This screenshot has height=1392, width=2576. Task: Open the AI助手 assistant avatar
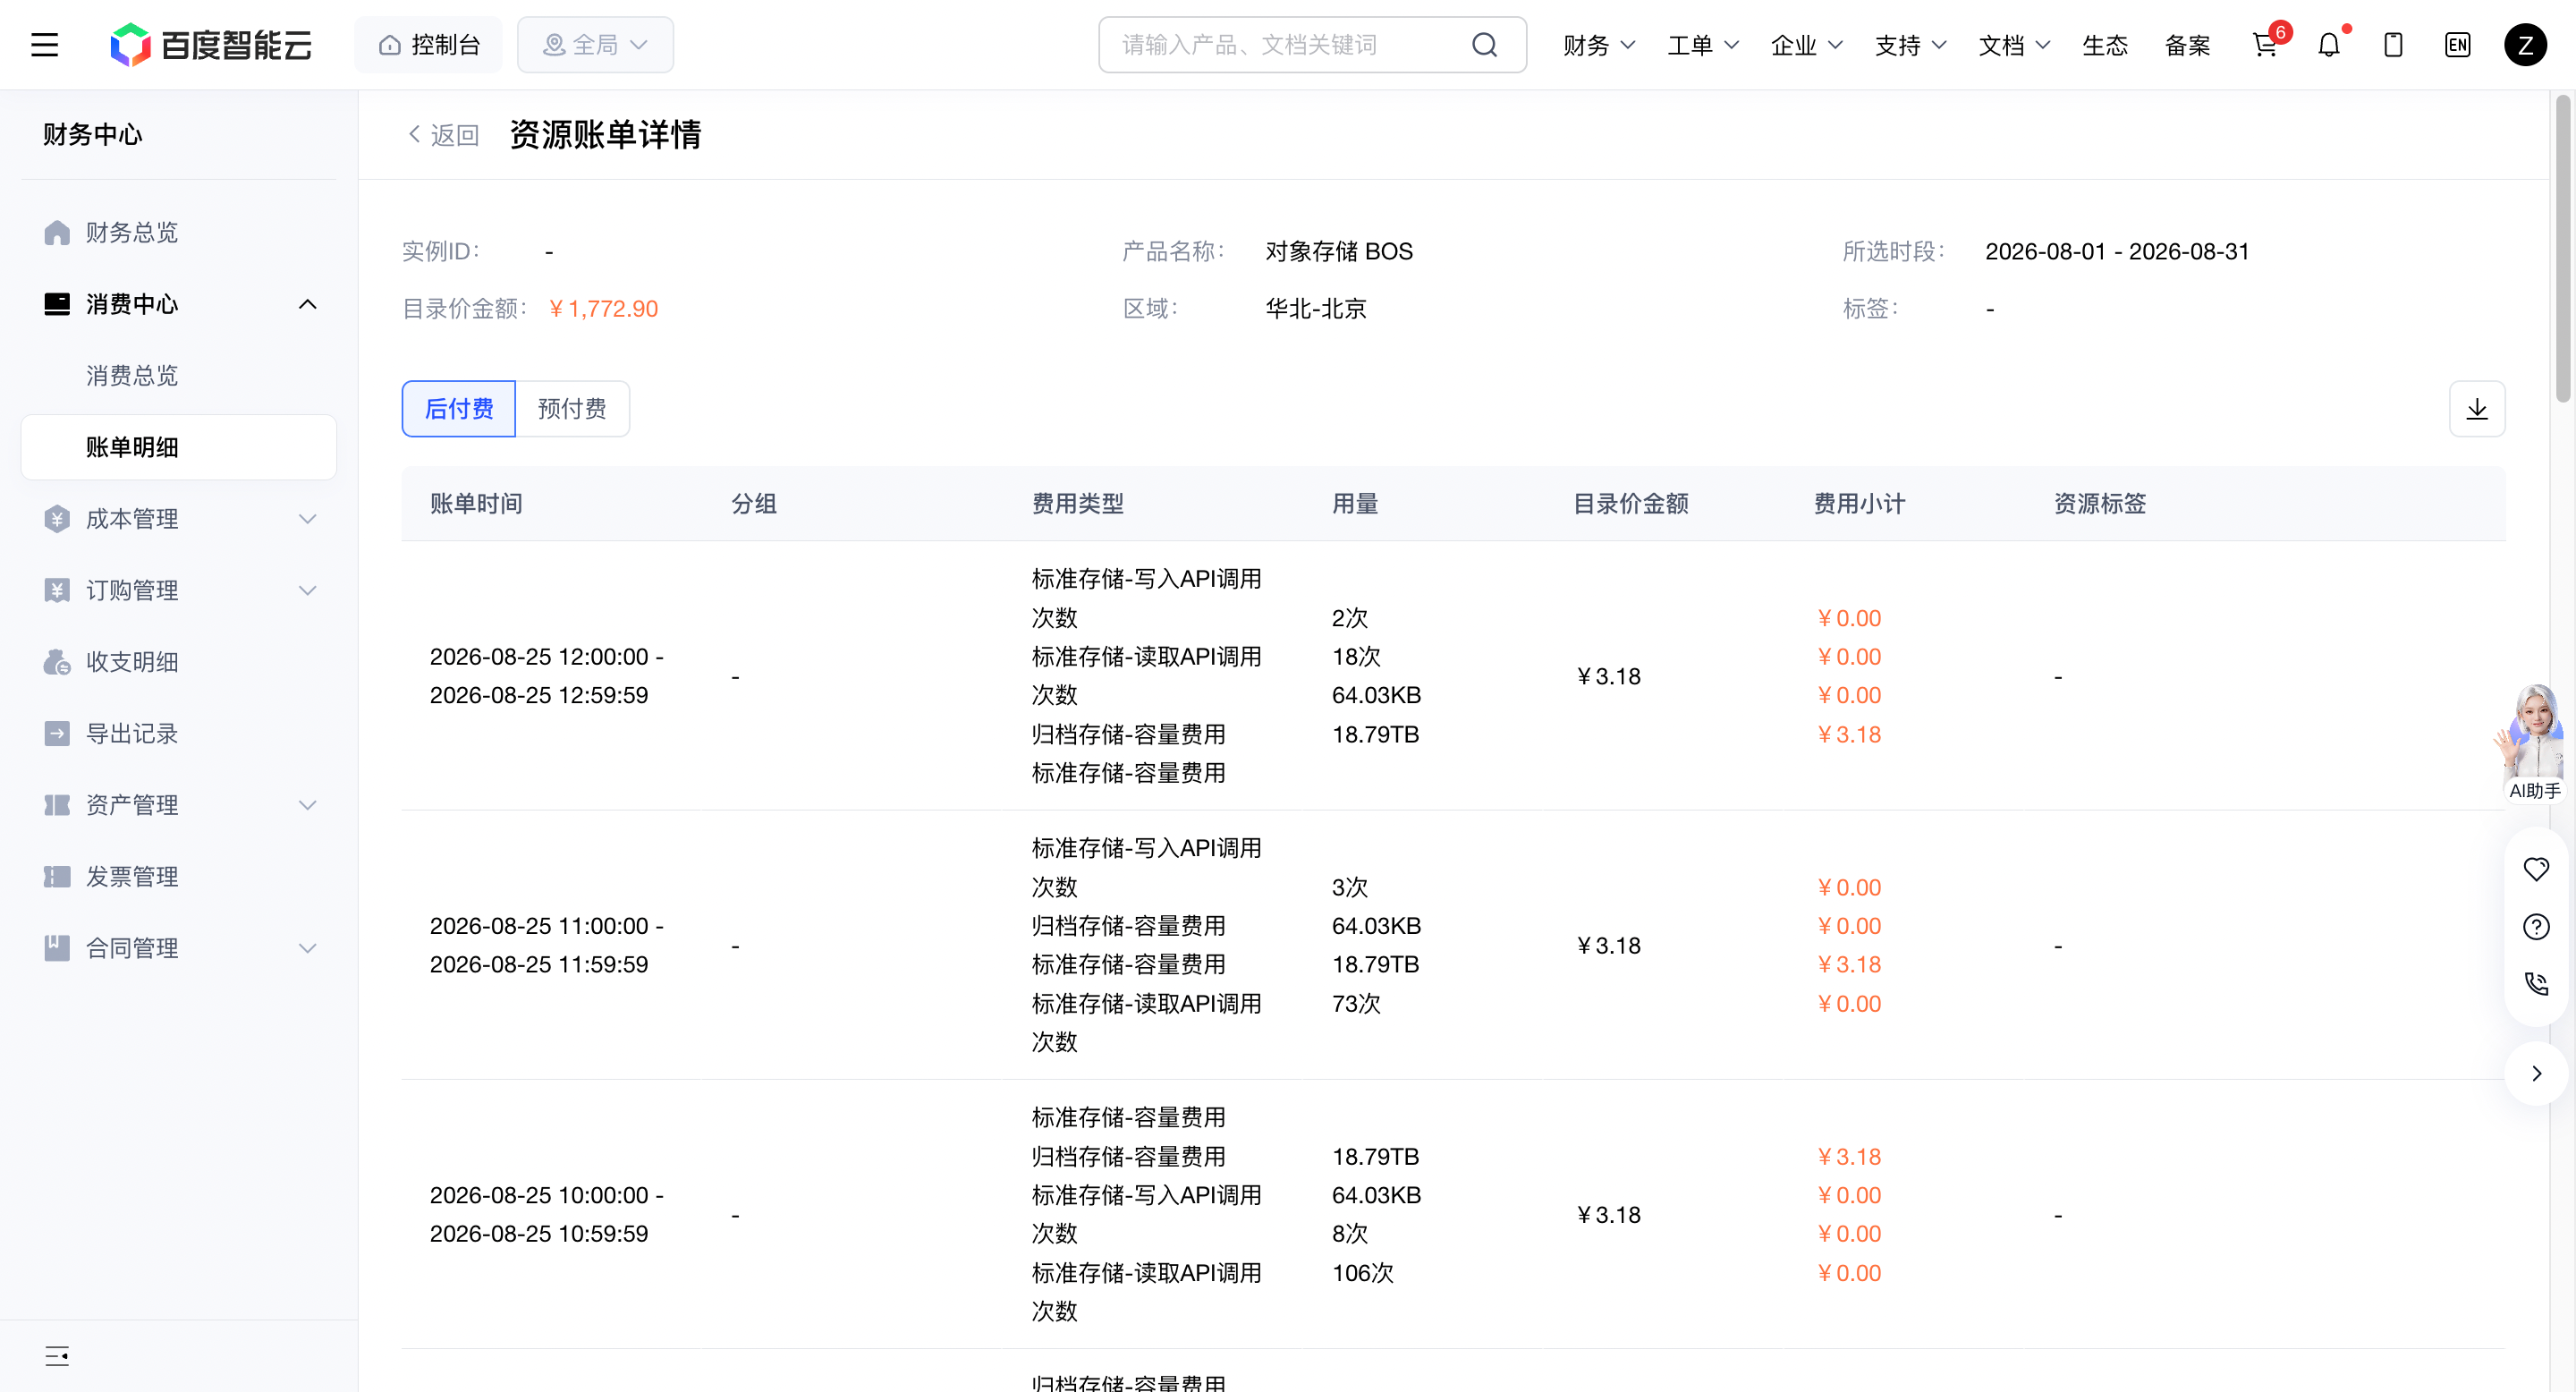tap(2533, 742)
